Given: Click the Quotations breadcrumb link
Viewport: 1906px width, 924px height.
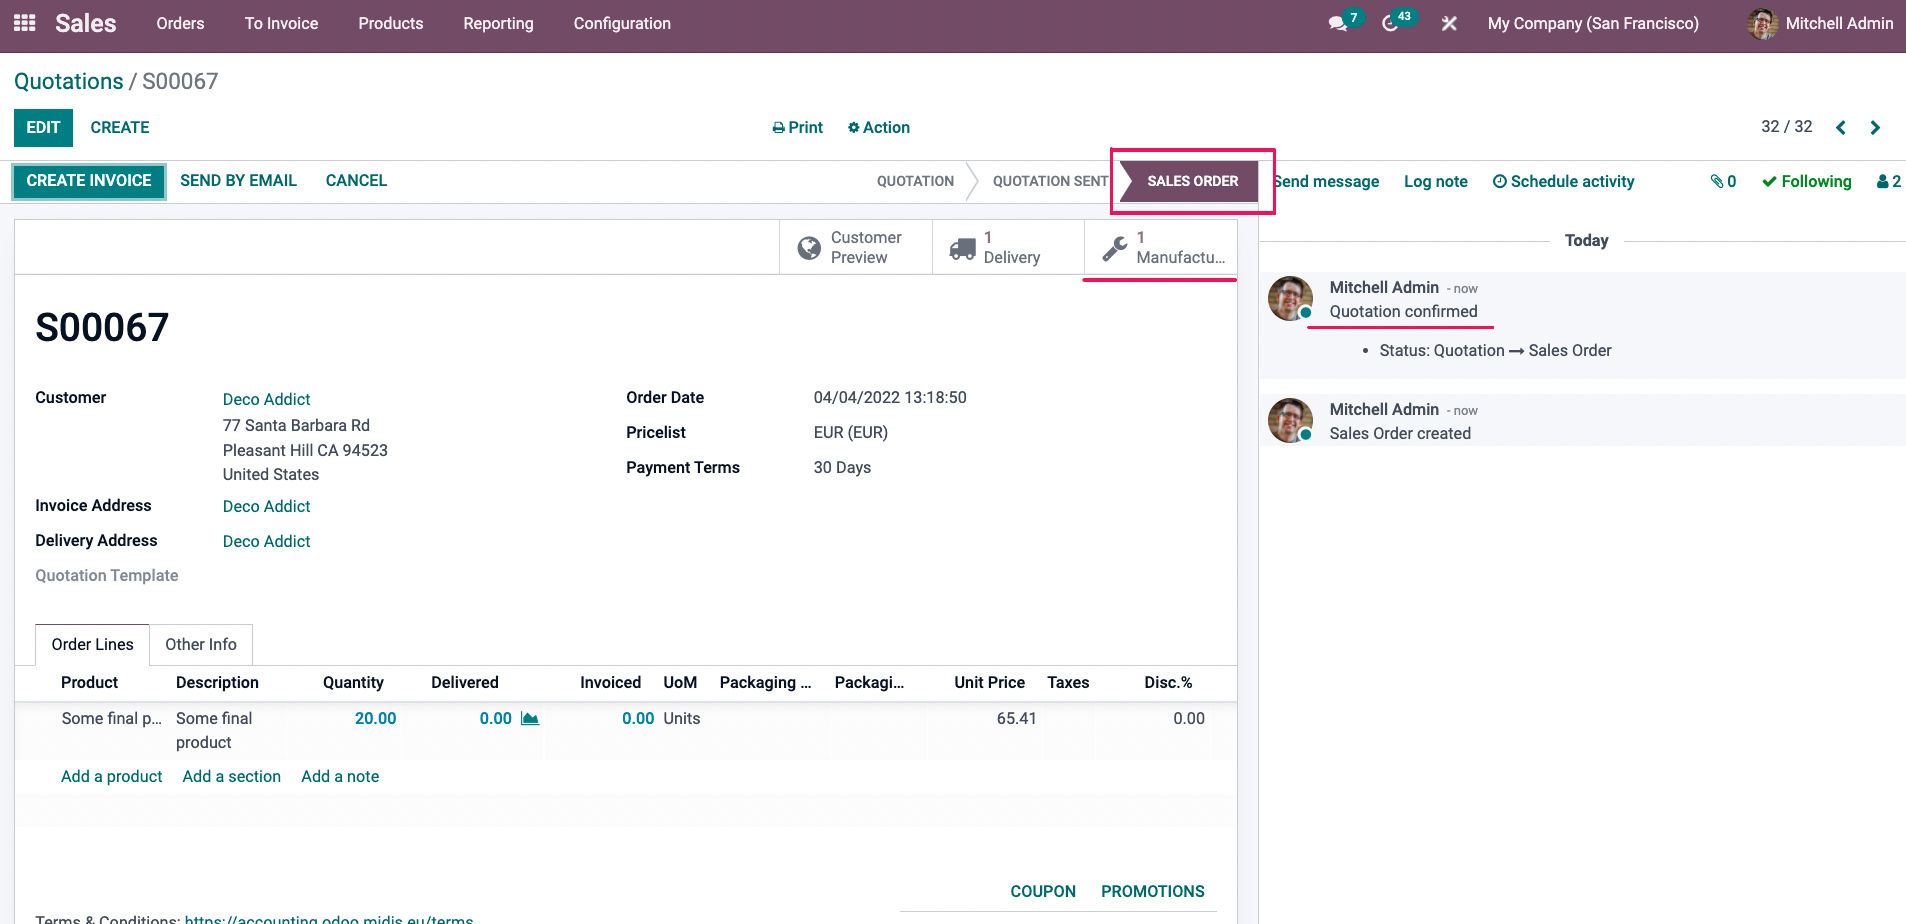Looking at the screenshot, I should [x=69, y=81].
